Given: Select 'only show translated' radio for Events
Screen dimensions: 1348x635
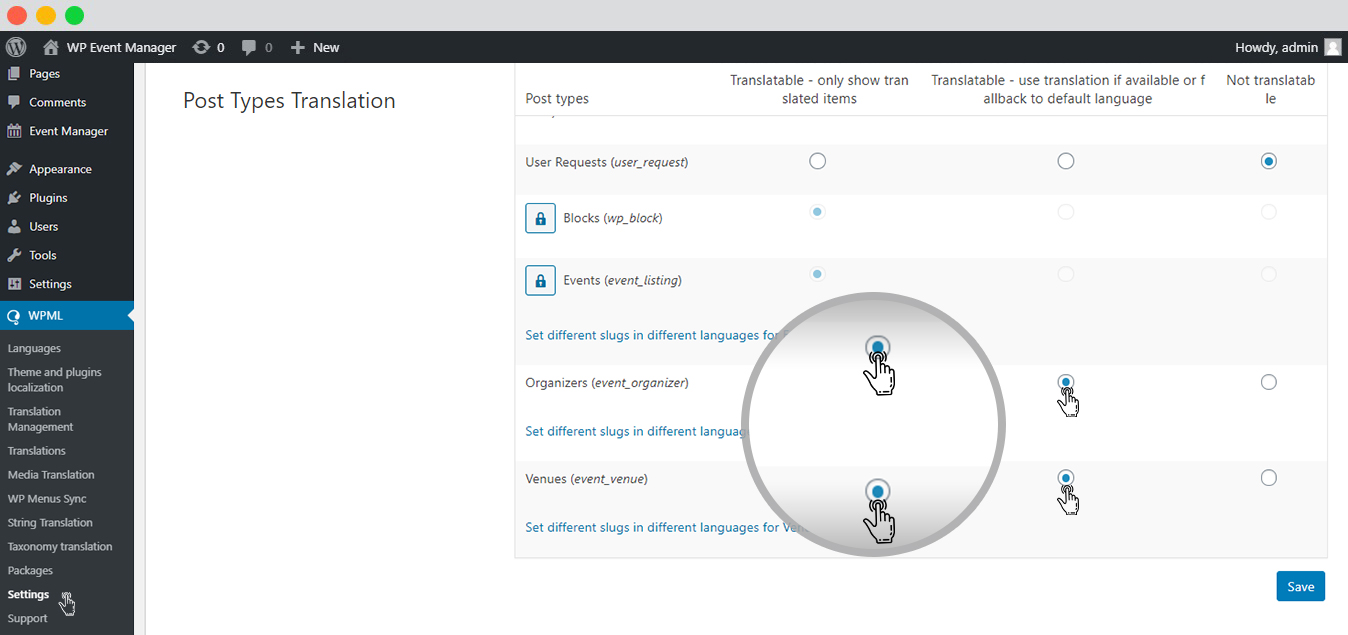Looking at the screenshot, I should (x=818, y=274).
